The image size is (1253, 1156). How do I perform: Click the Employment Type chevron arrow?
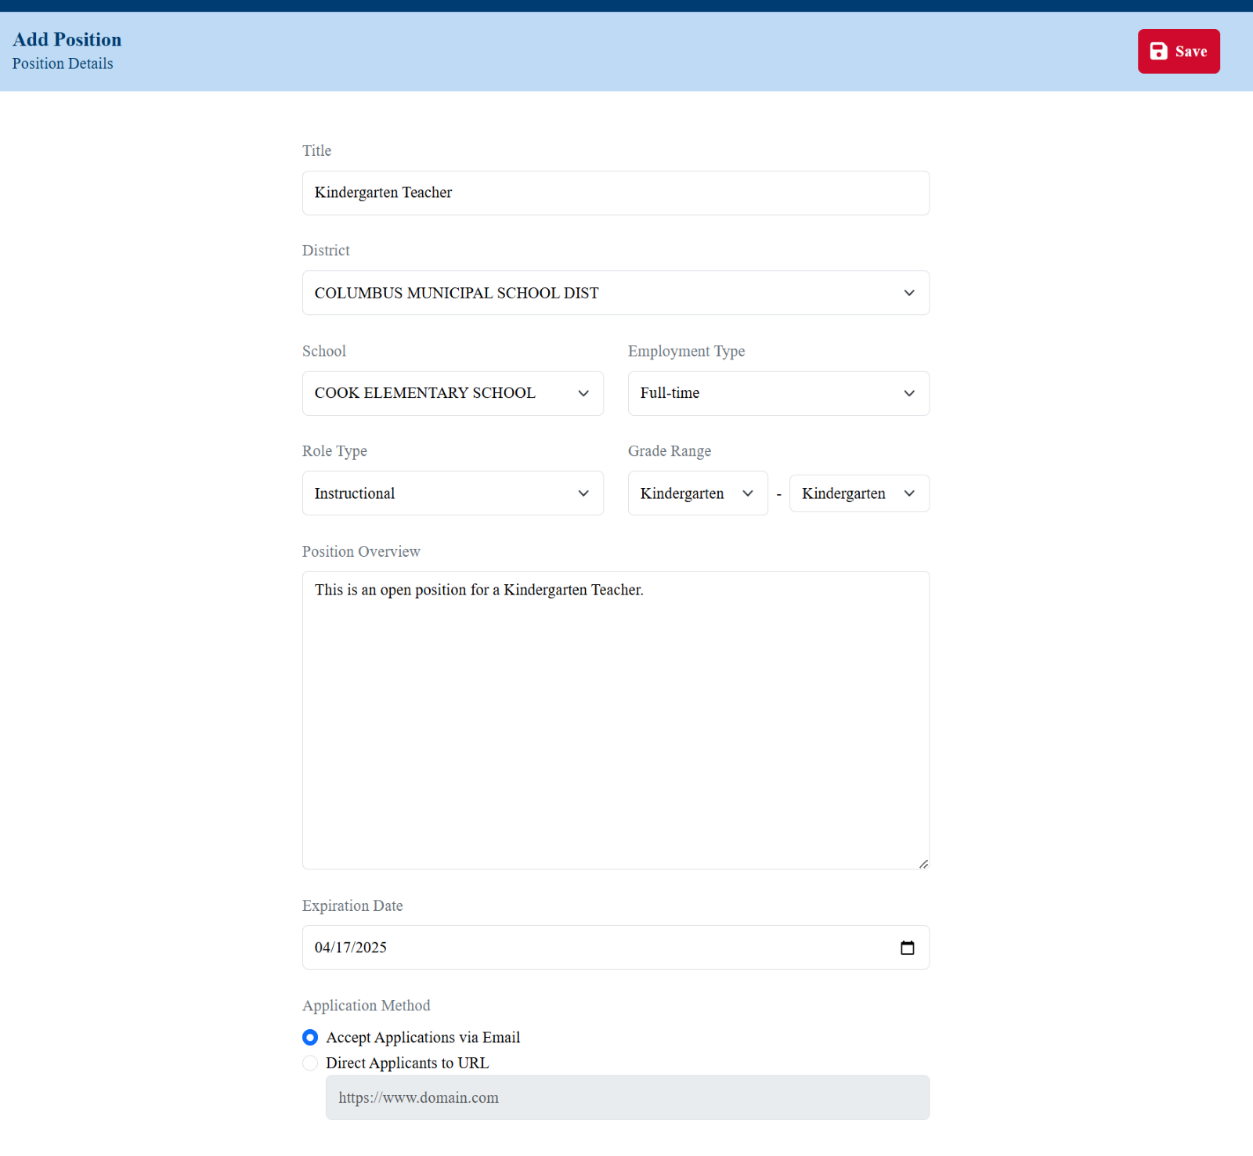(x=908, y=393)
